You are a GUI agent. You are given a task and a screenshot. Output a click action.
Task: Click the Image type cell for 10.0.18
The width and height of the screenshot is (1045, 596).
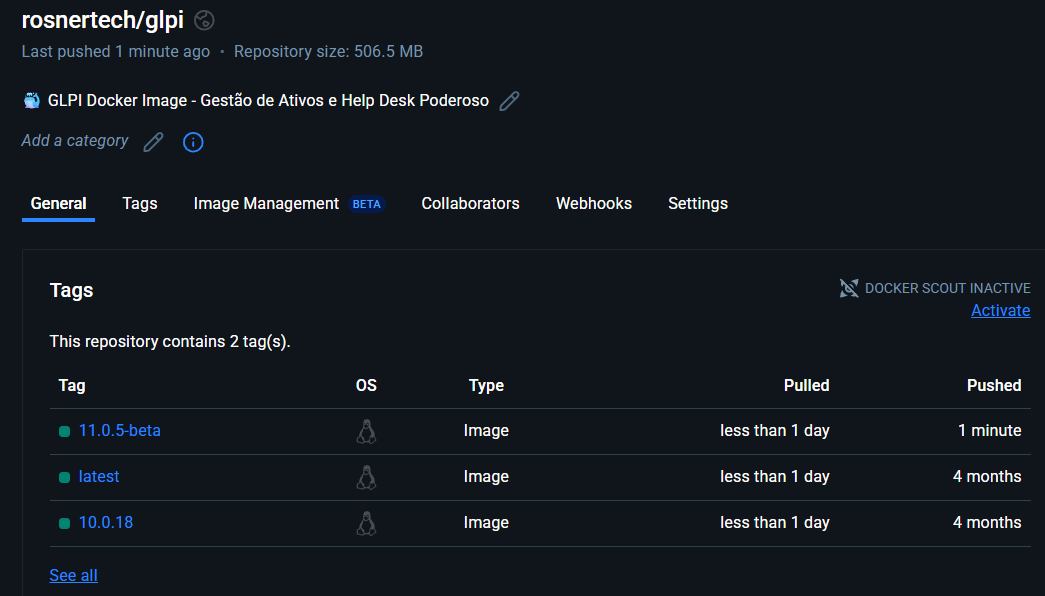click(487, 523)
